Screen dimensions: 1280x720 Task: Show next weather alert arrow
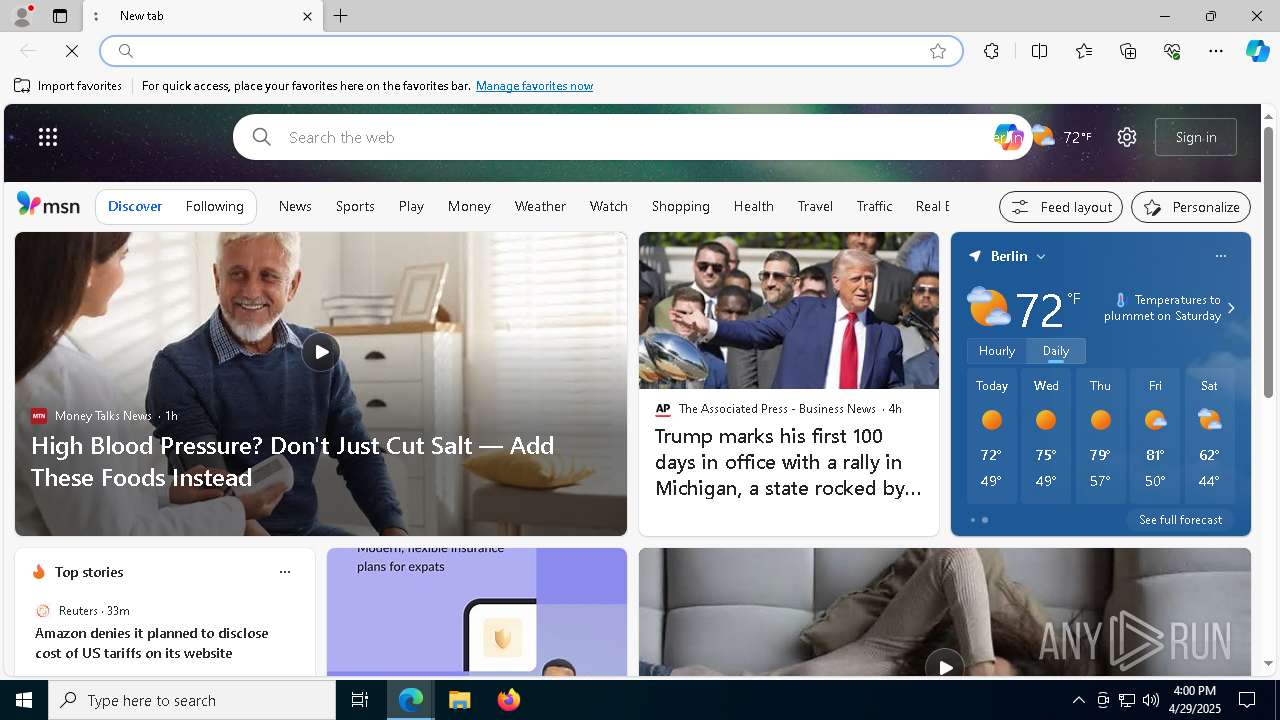pos(1231,308)
